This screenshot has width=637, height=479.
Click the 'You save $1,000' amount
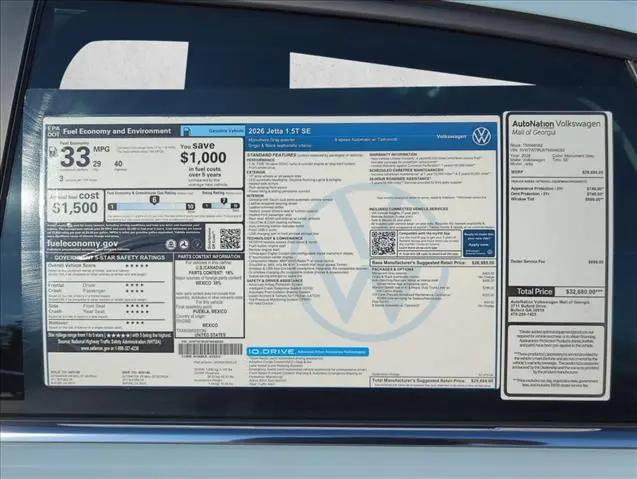coord(203,157)
